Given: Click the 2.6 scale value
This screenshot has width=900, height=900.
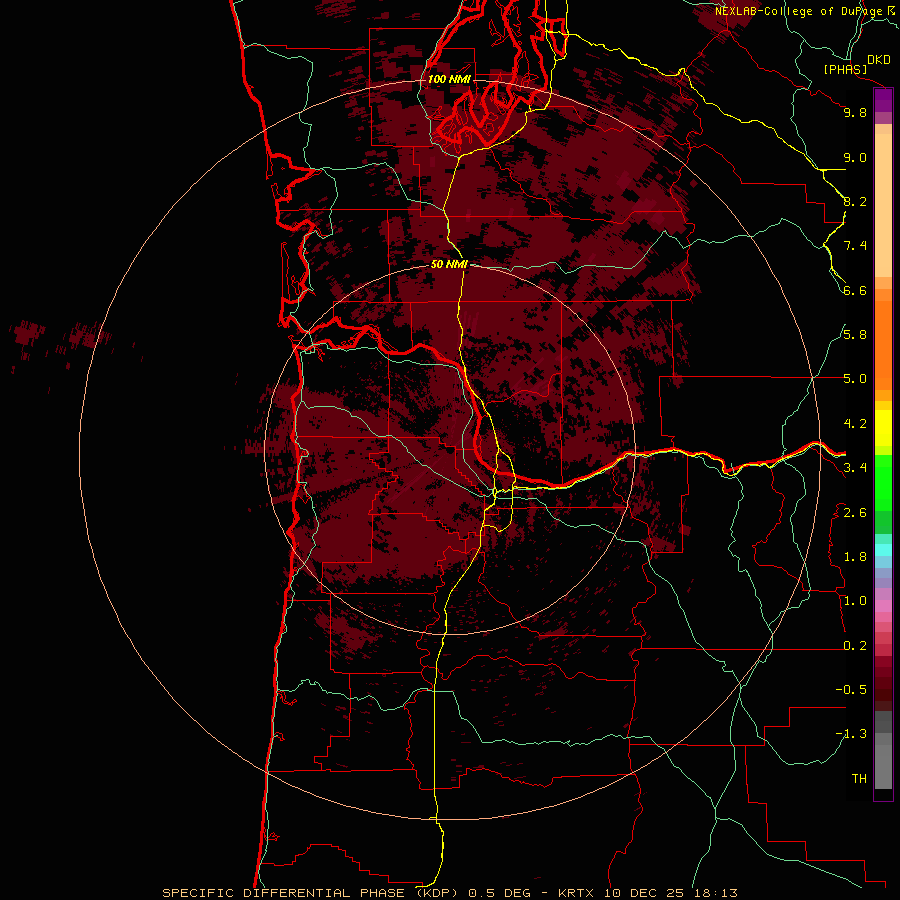Looking at the screenshot, I should point(855,513).
